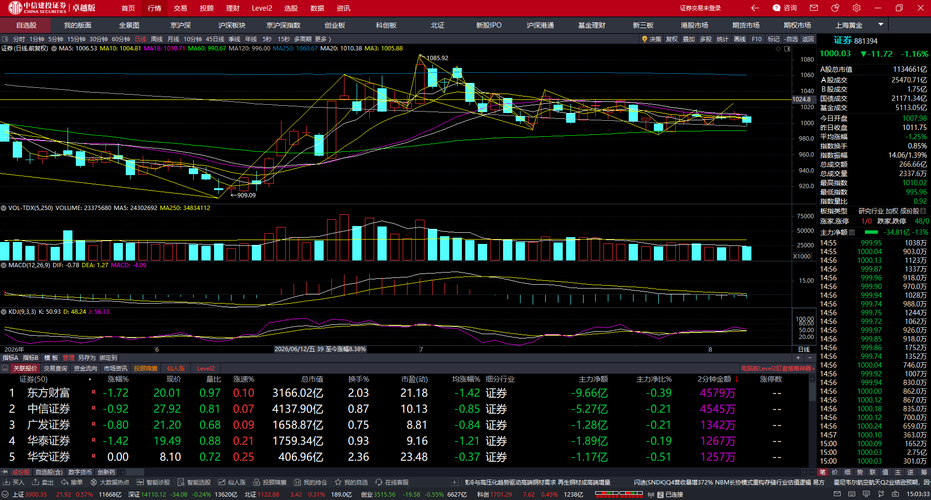Screen dimensions: 931x500
Task: Click the panel icon left of 关联报价 tab
Action: (x=5, y=368)
